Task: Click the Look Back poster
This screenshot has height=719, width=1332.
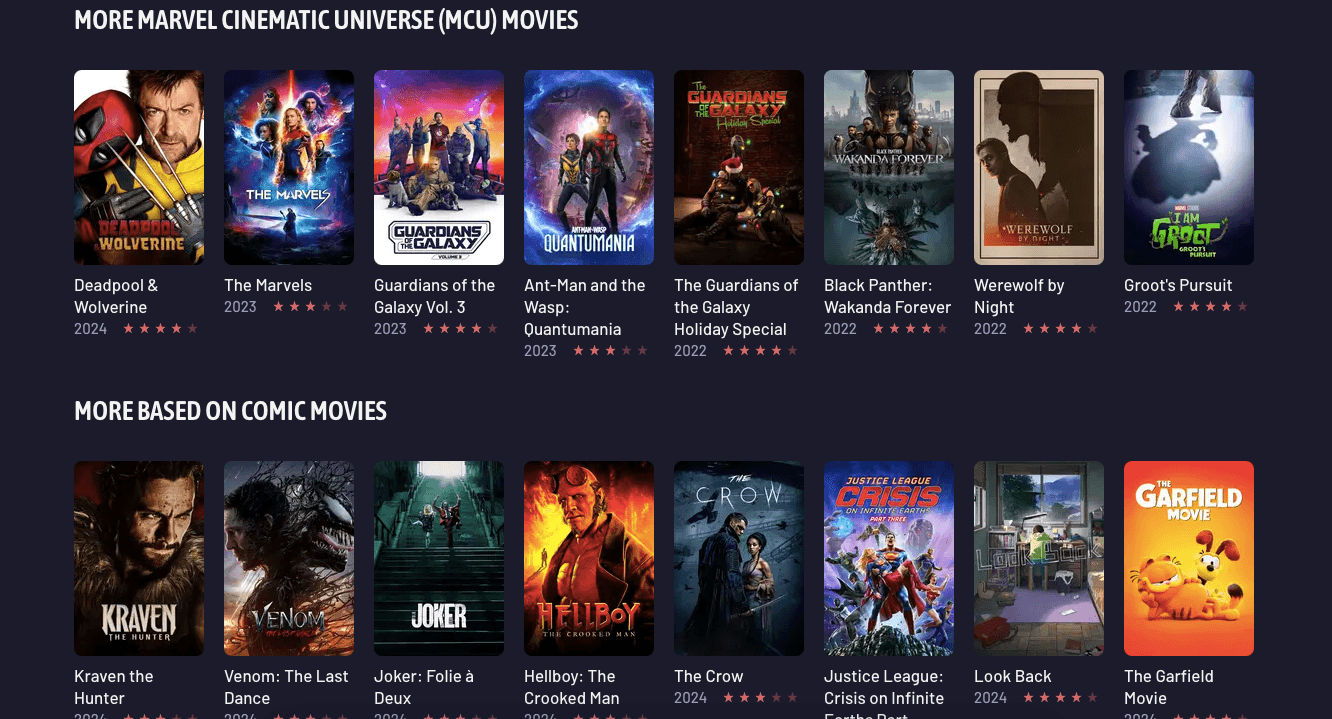Action: 1039,558
